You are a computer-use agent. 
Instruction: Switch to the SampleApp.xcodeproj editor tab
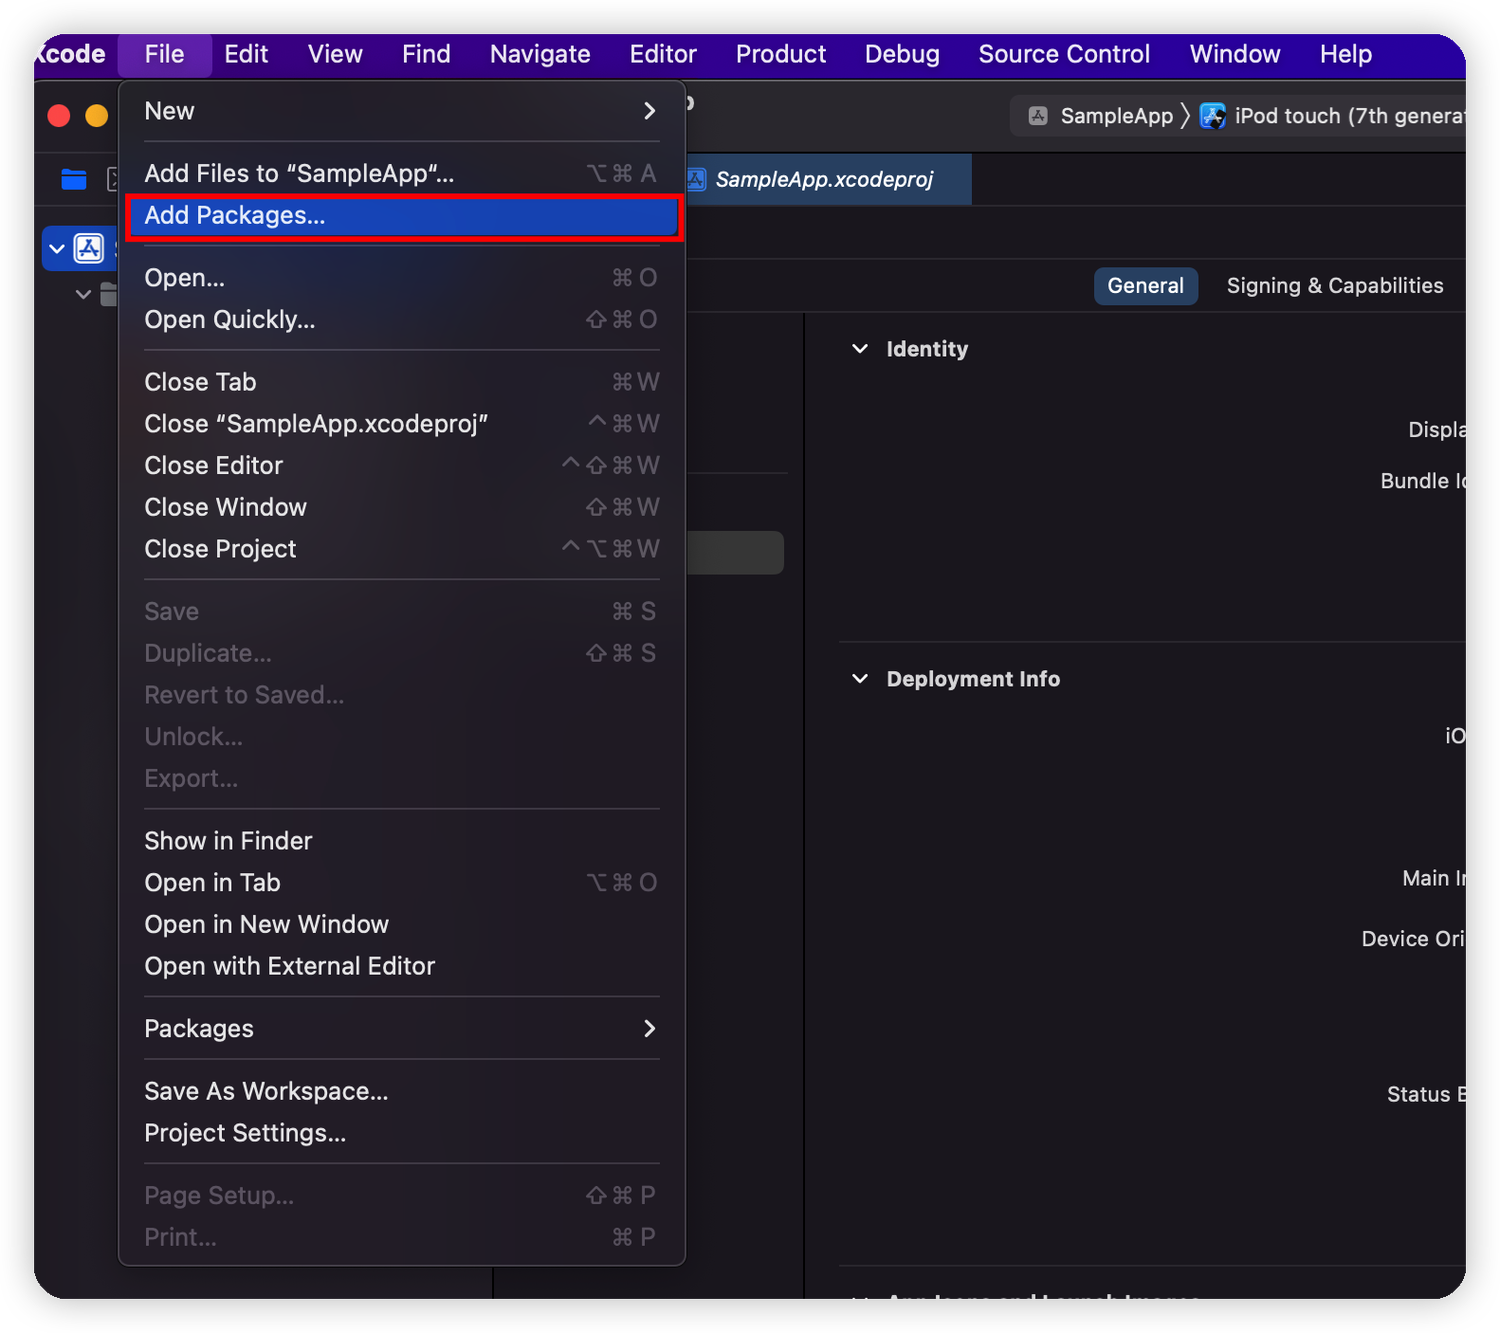coord(828,180)
